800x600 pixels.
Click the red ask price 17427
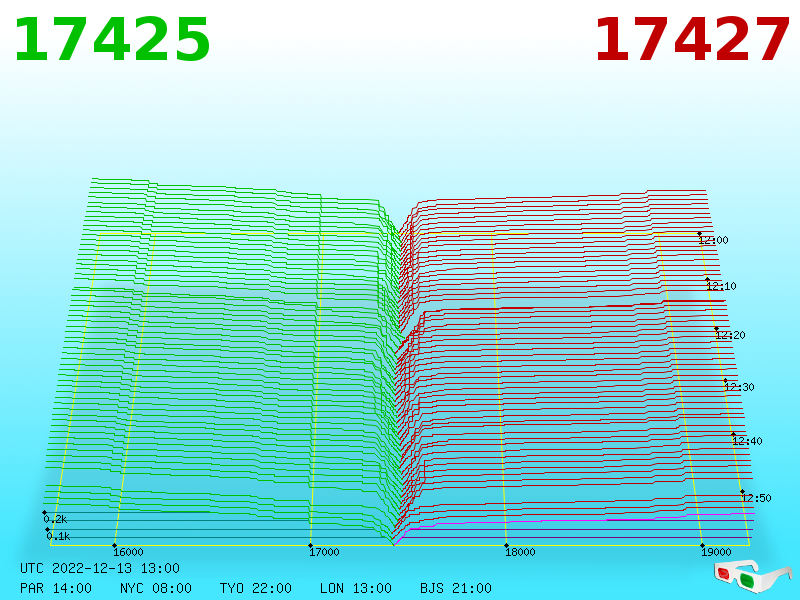click(x=692, y=40)
